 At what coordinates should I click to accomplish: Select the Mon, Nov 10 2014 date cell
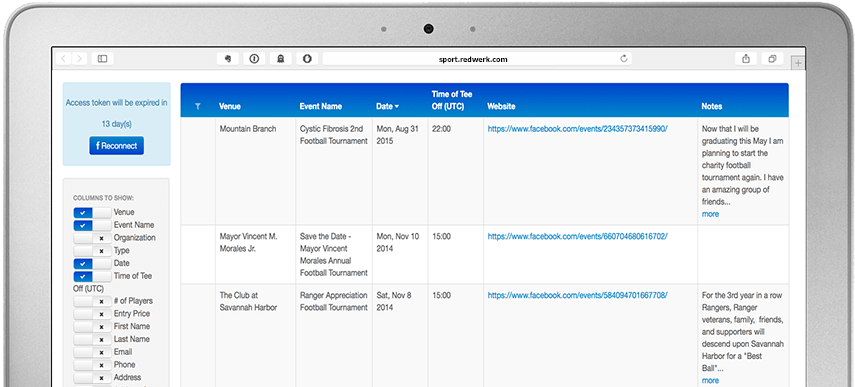point(400,254)
